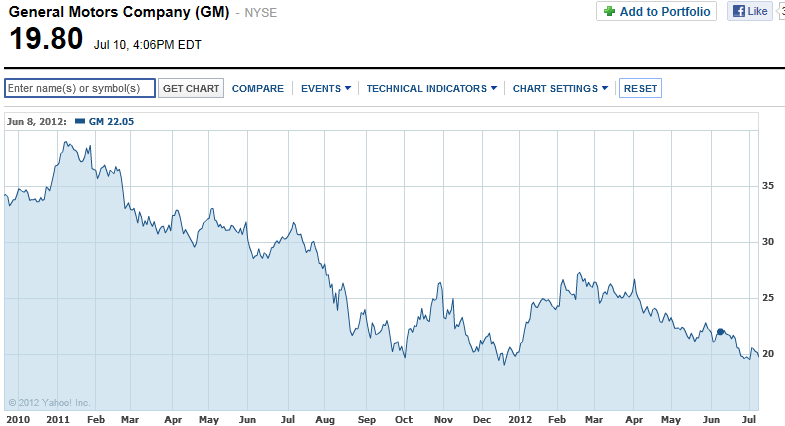Click the Facebook like count bubble
The height and width of the screenshot is (426, 785).
pyautogui.click(x=781, y=12)
